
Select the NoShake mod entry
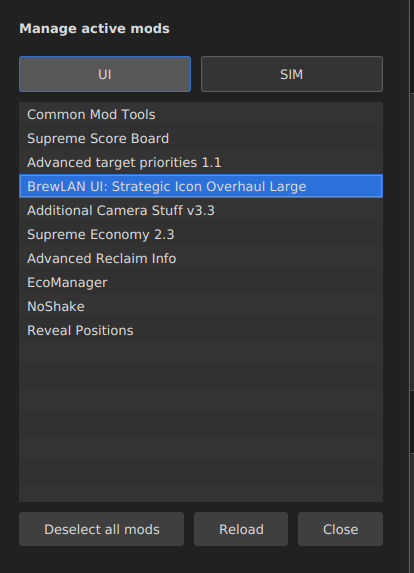pos(201,307)
